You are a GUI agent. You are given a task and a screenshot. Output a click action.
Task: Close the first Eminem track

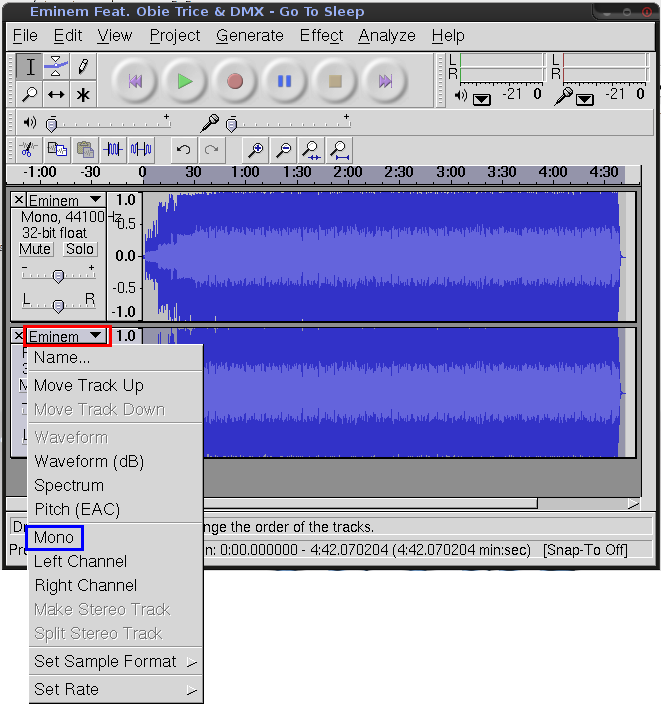(x=19, y=200)
